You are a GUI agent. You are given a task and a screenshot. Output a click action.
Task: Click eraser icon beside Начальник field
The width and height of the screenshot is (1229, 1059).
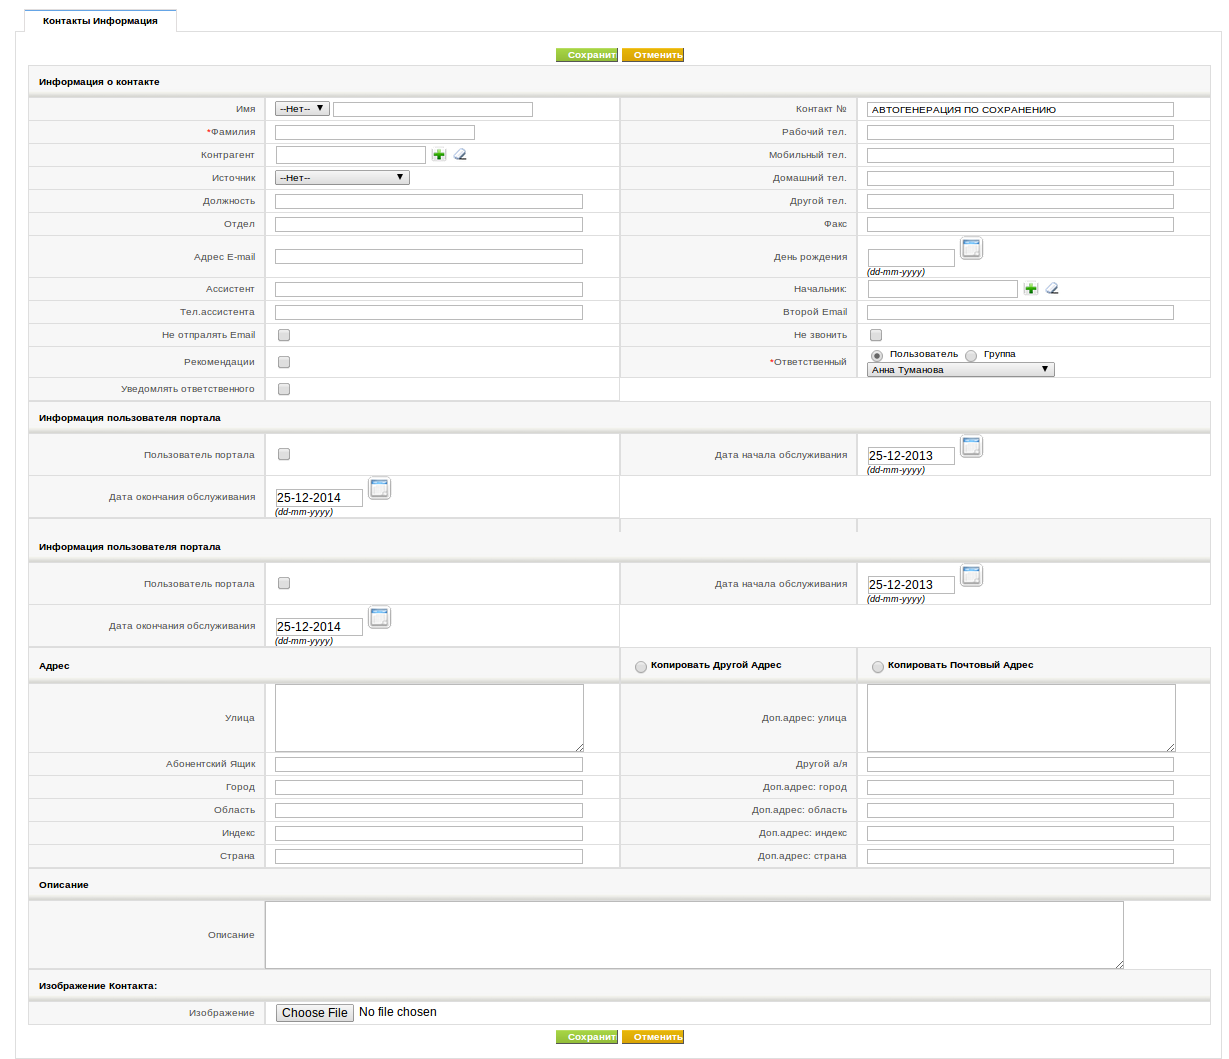coord(1052,289)
